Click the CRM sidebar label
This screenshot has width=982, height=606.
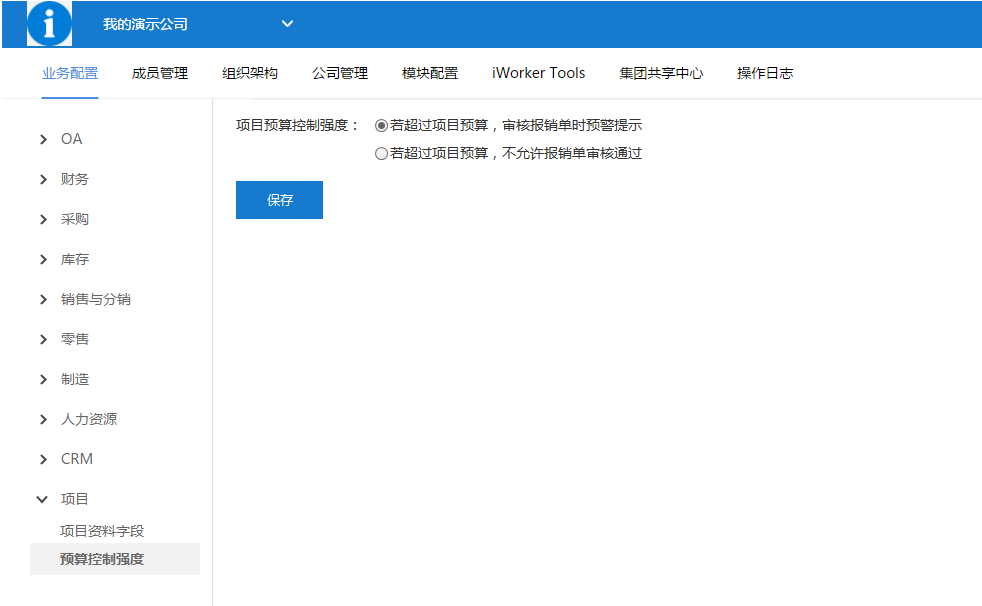(x=77, y=459)
